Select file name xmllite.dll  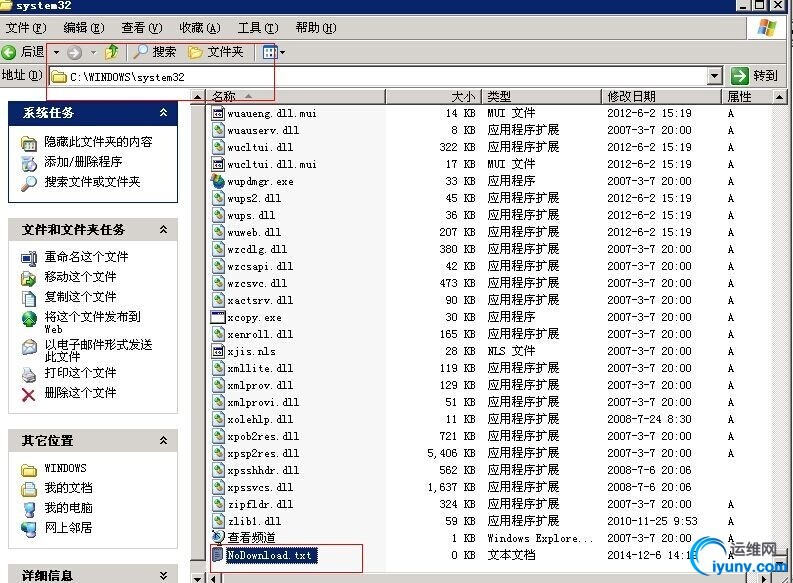[260, 368]
